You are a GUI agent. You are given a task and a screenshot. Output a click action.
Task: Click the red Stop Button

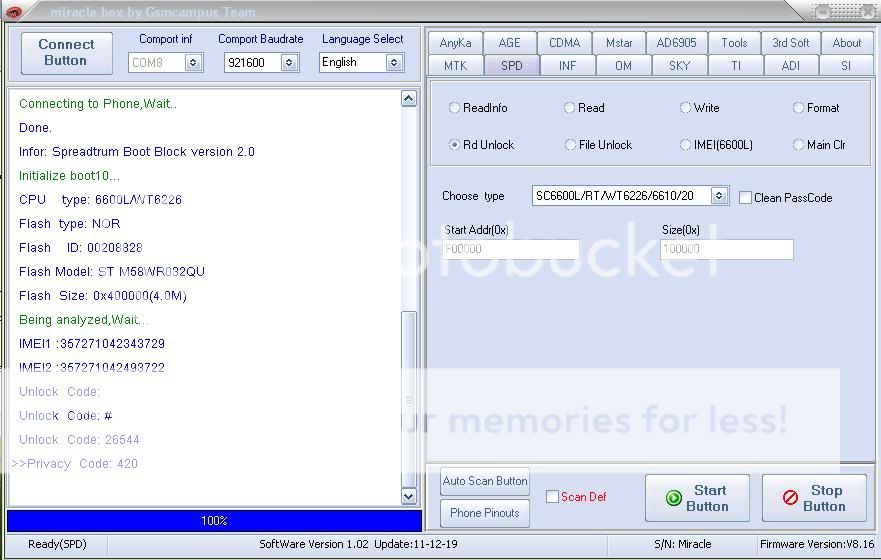point(814,498)
